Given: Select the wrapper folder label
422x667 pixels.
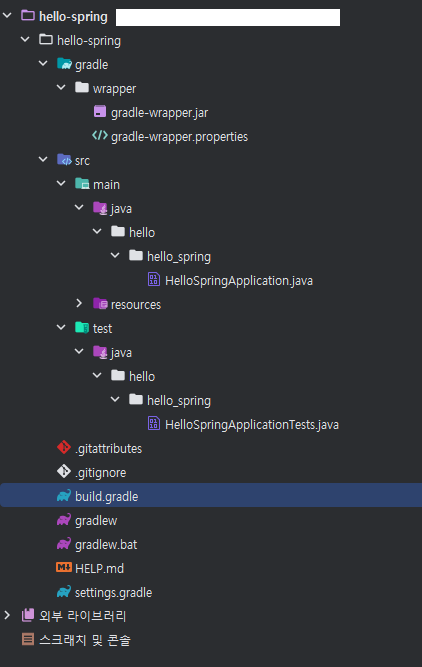Looking at the screenshot, I should click(114, 89).
